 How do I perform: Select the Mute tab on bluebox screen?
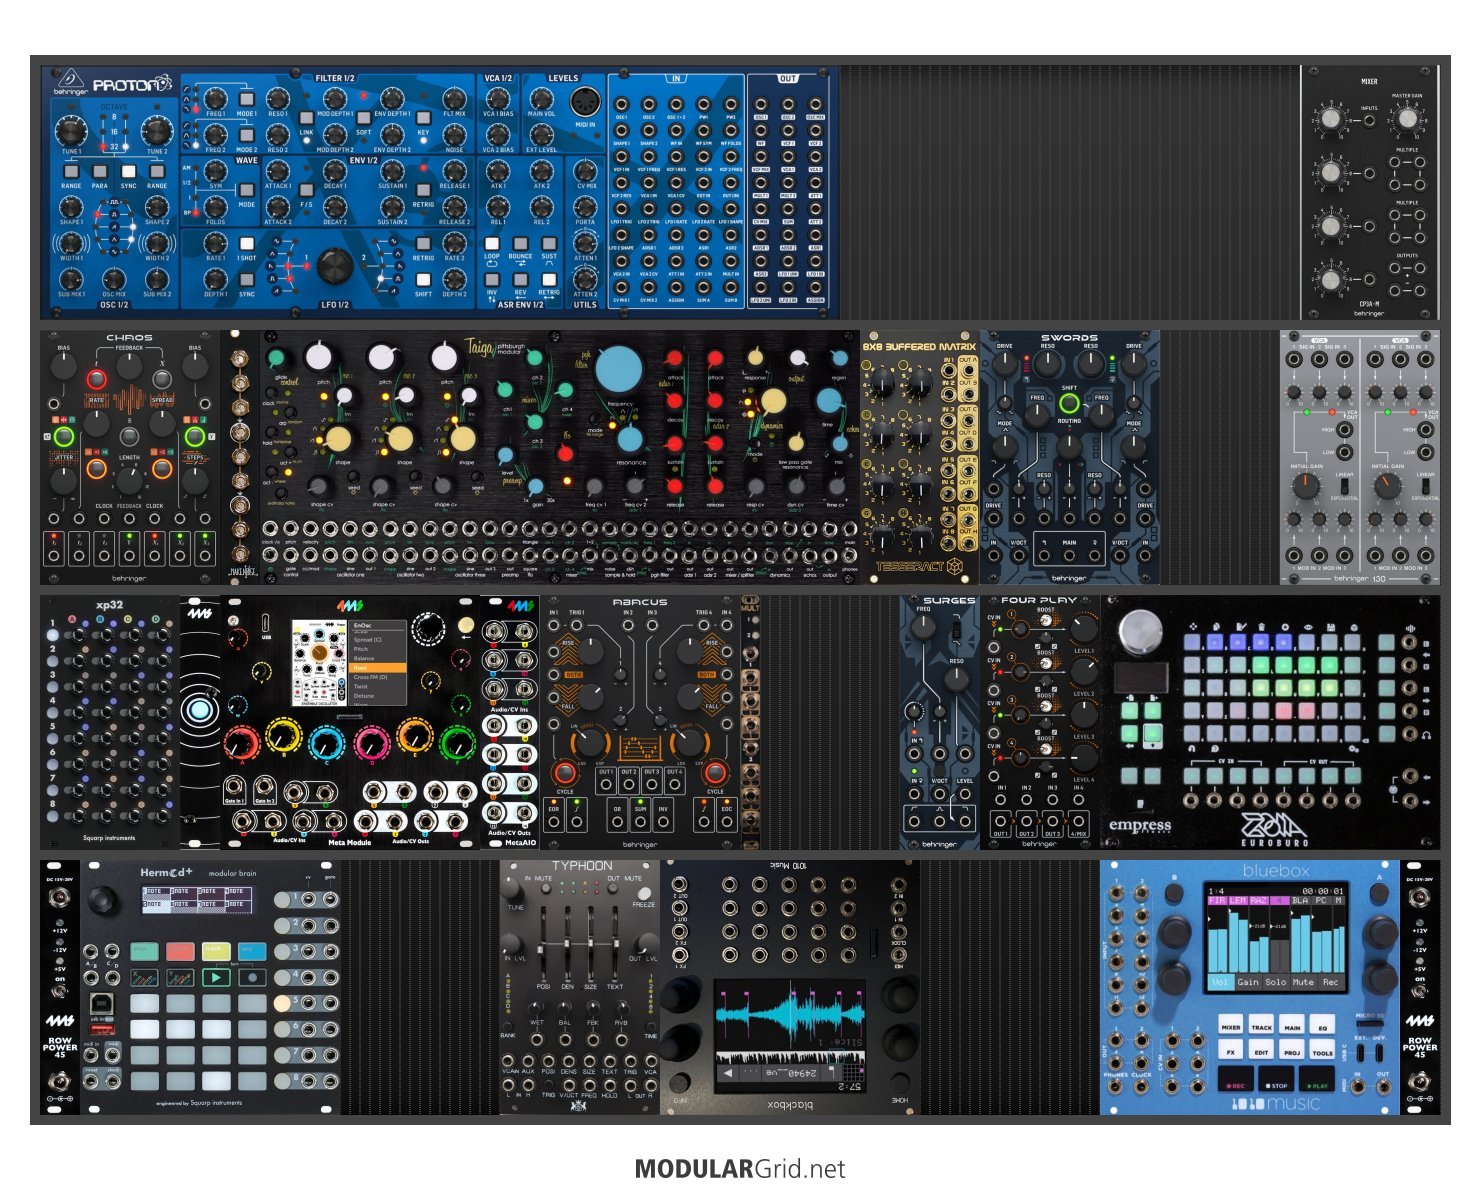pyautogui.click(x=1303, y=982)
